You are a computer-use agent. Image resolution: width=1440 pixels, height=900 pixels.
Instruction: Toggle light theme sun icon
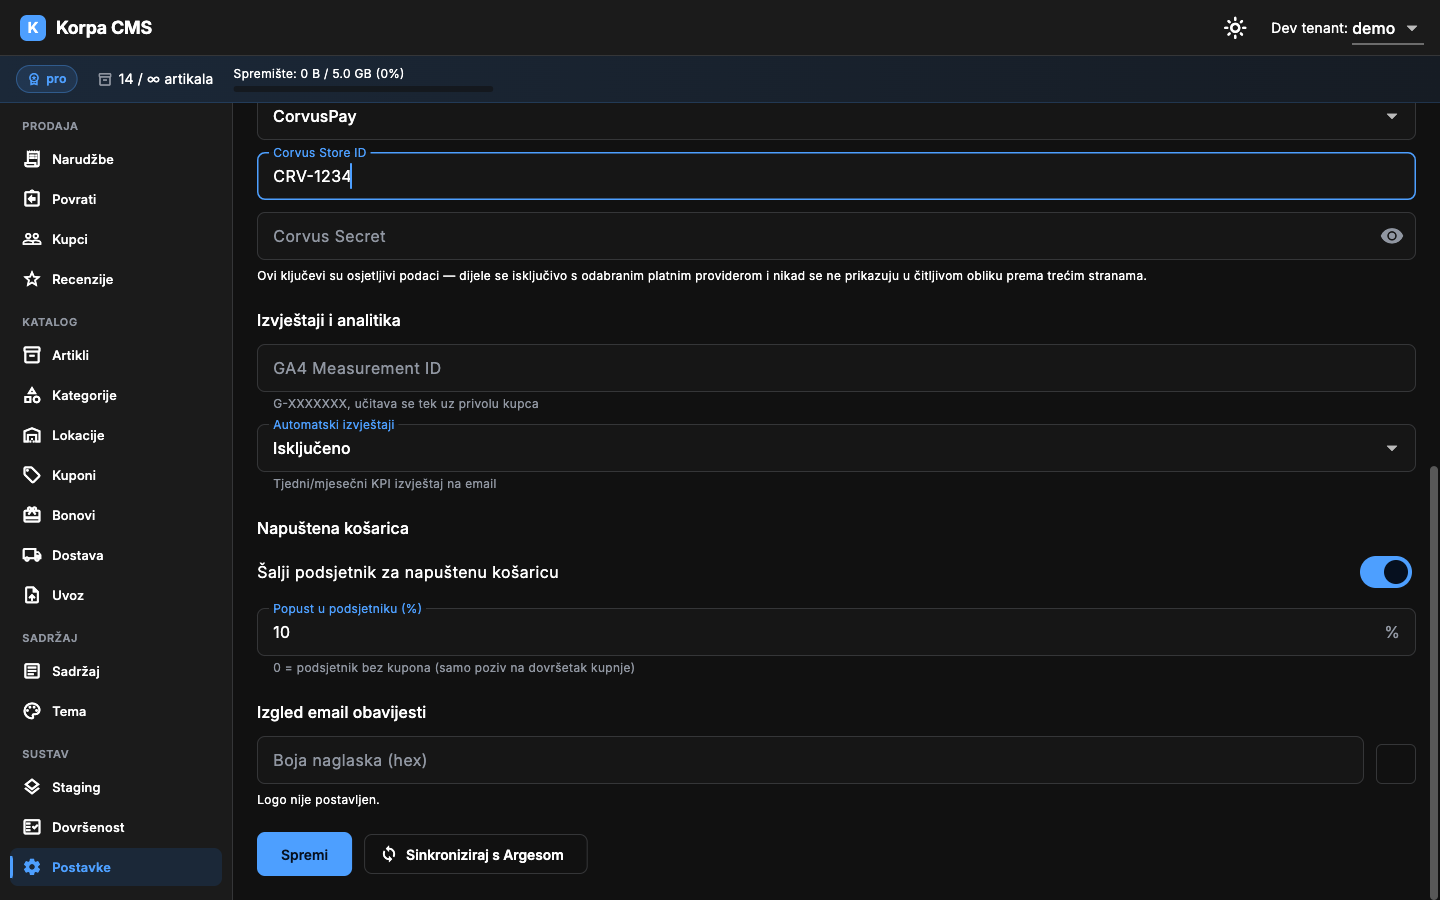click(1235, 28)
